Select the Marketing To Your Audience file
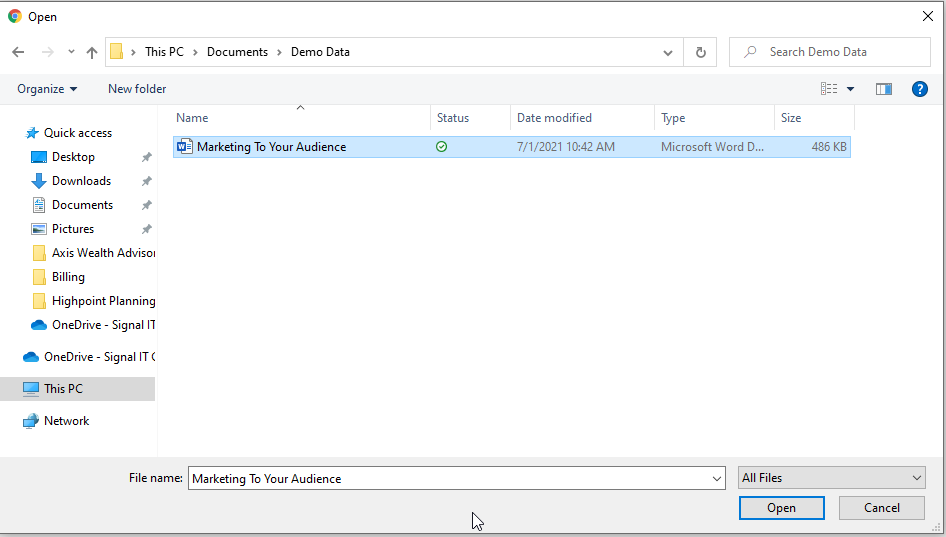Image resolution: width=946 pixels, height=537 pixels. pos(512,147)
